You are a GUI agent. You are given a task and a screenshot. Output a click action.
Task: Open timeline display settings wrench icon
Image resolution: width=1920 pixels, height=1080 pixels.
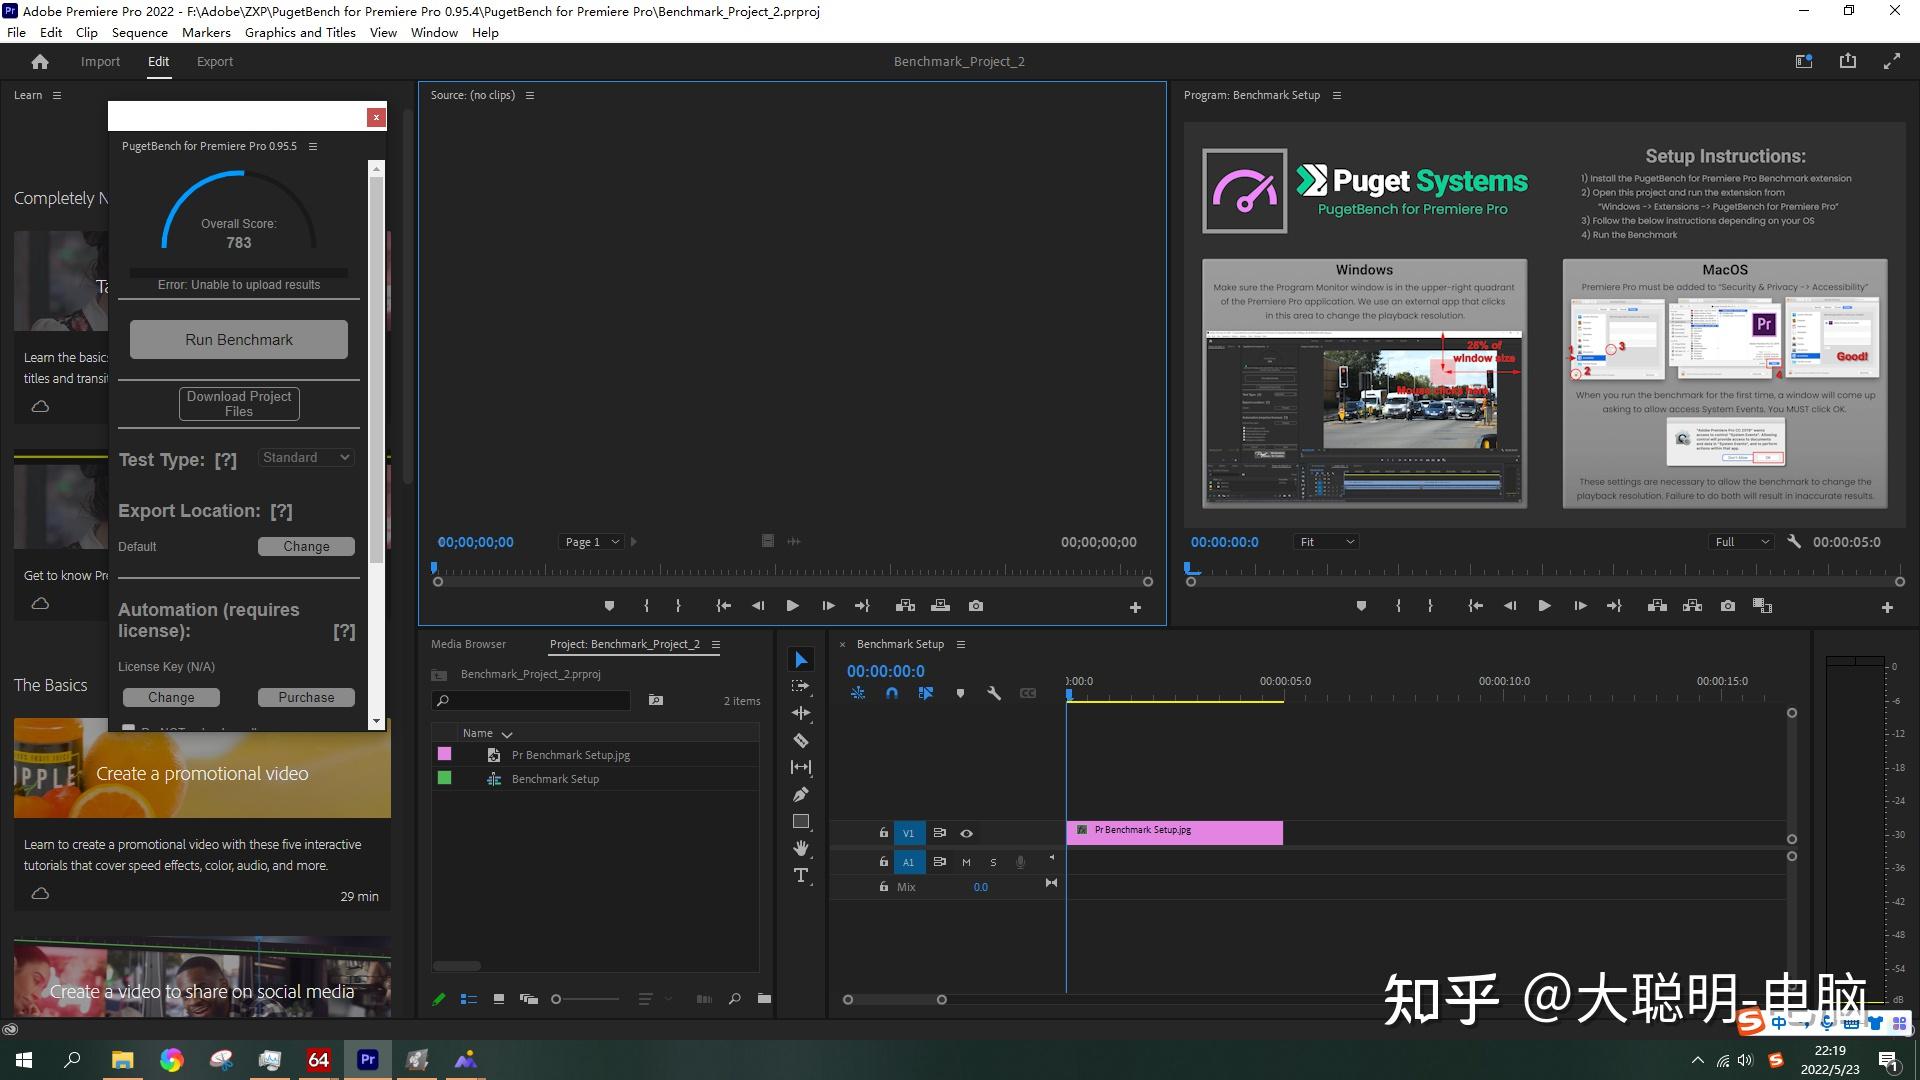coord(994,693)
